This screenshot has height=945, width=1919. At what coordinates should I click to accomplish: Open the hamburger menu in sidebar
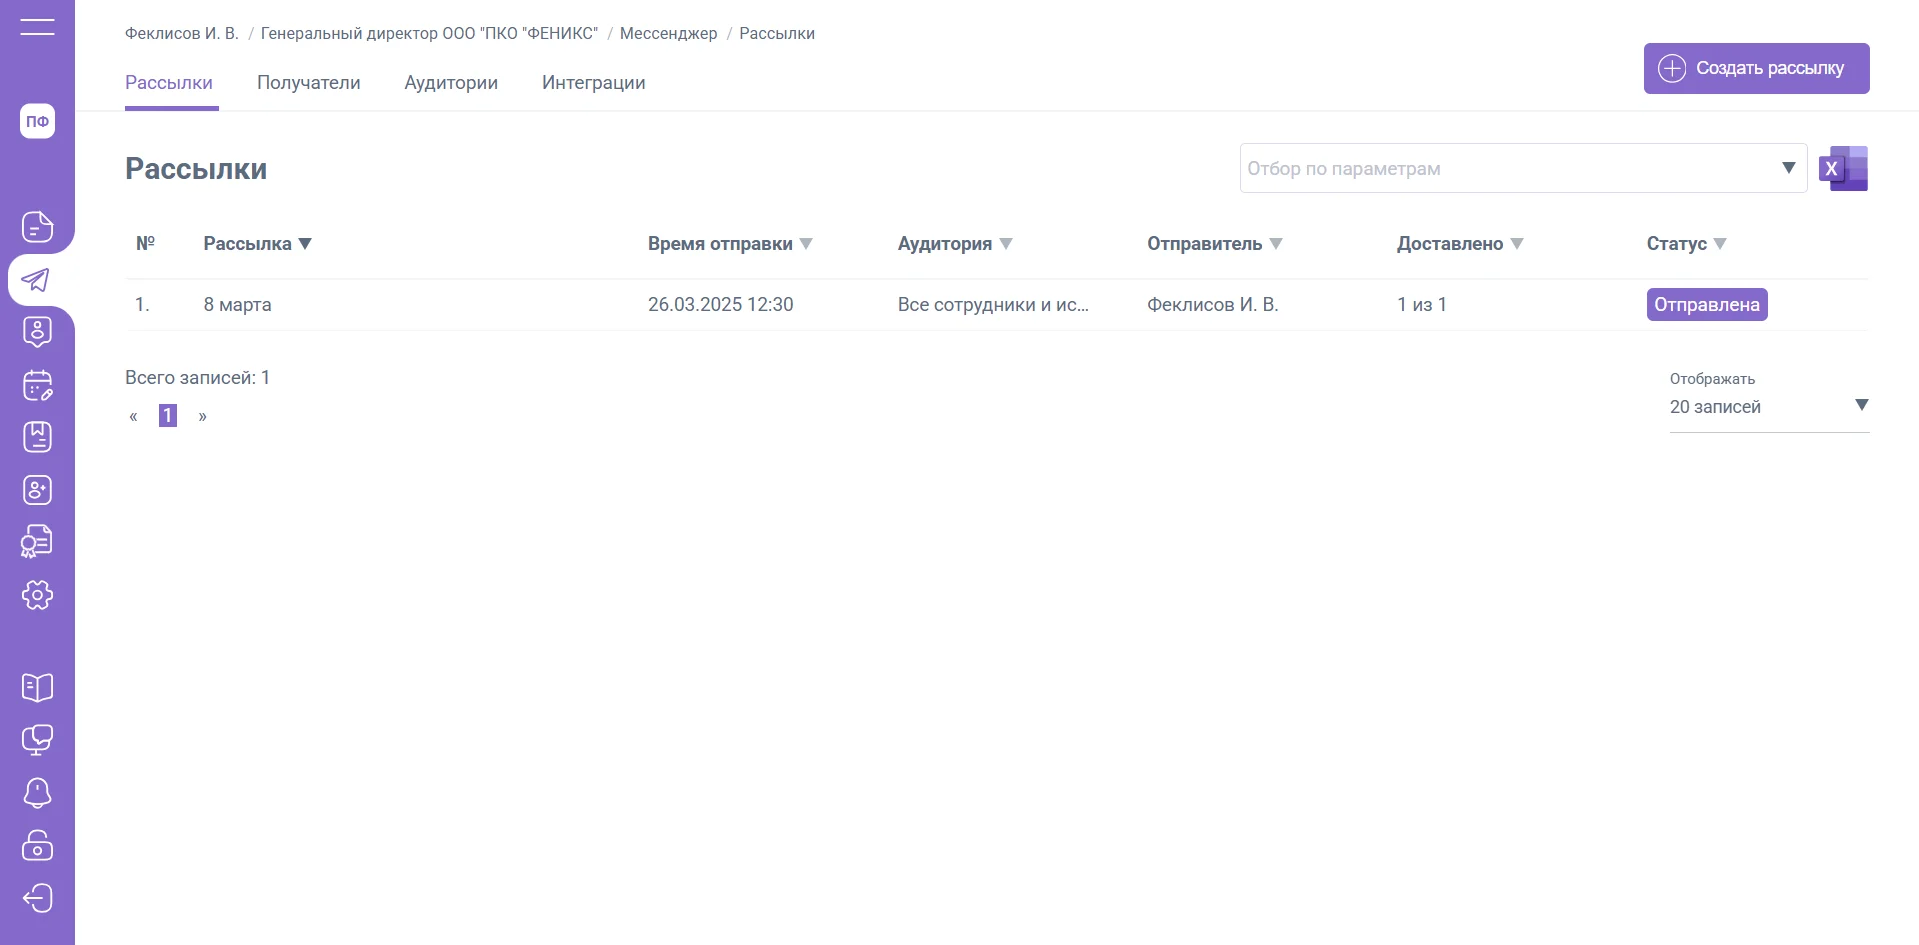click(x=37, y=27)
